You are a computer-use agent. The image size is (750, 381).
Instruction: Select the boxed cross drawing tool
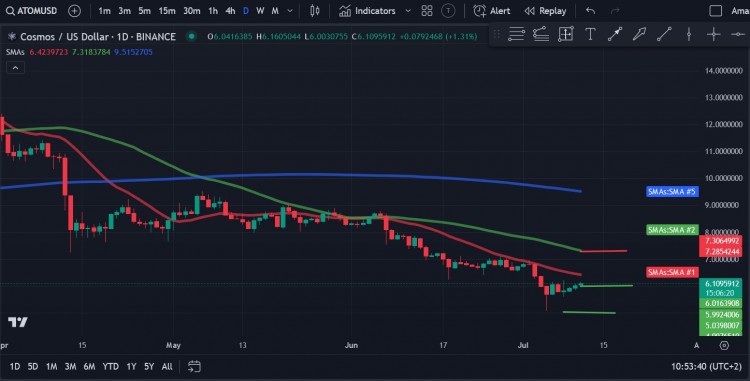coord(565,34)
